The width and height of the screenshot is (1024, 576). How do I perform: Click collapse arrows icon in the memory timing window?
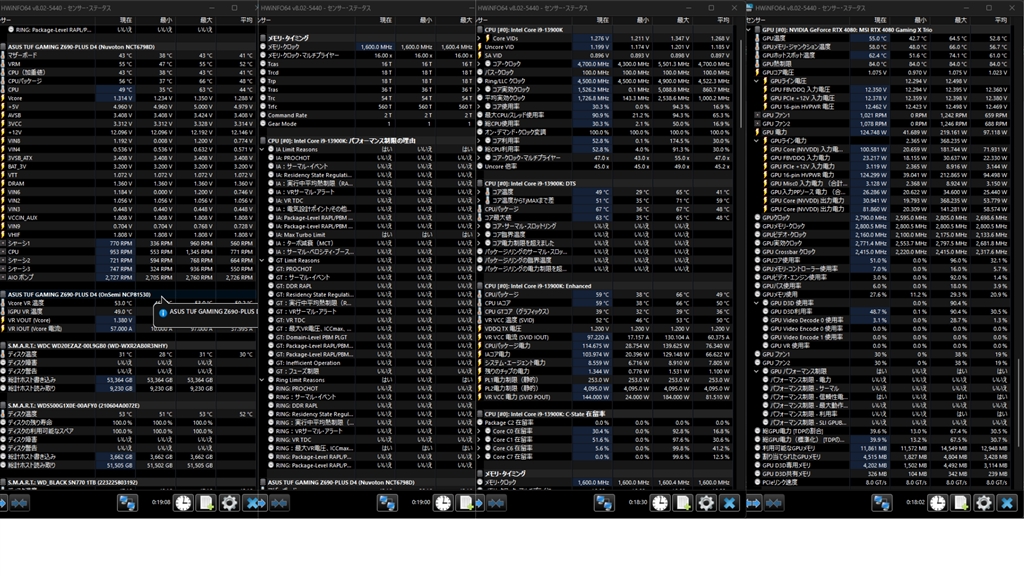pos(280,503)
